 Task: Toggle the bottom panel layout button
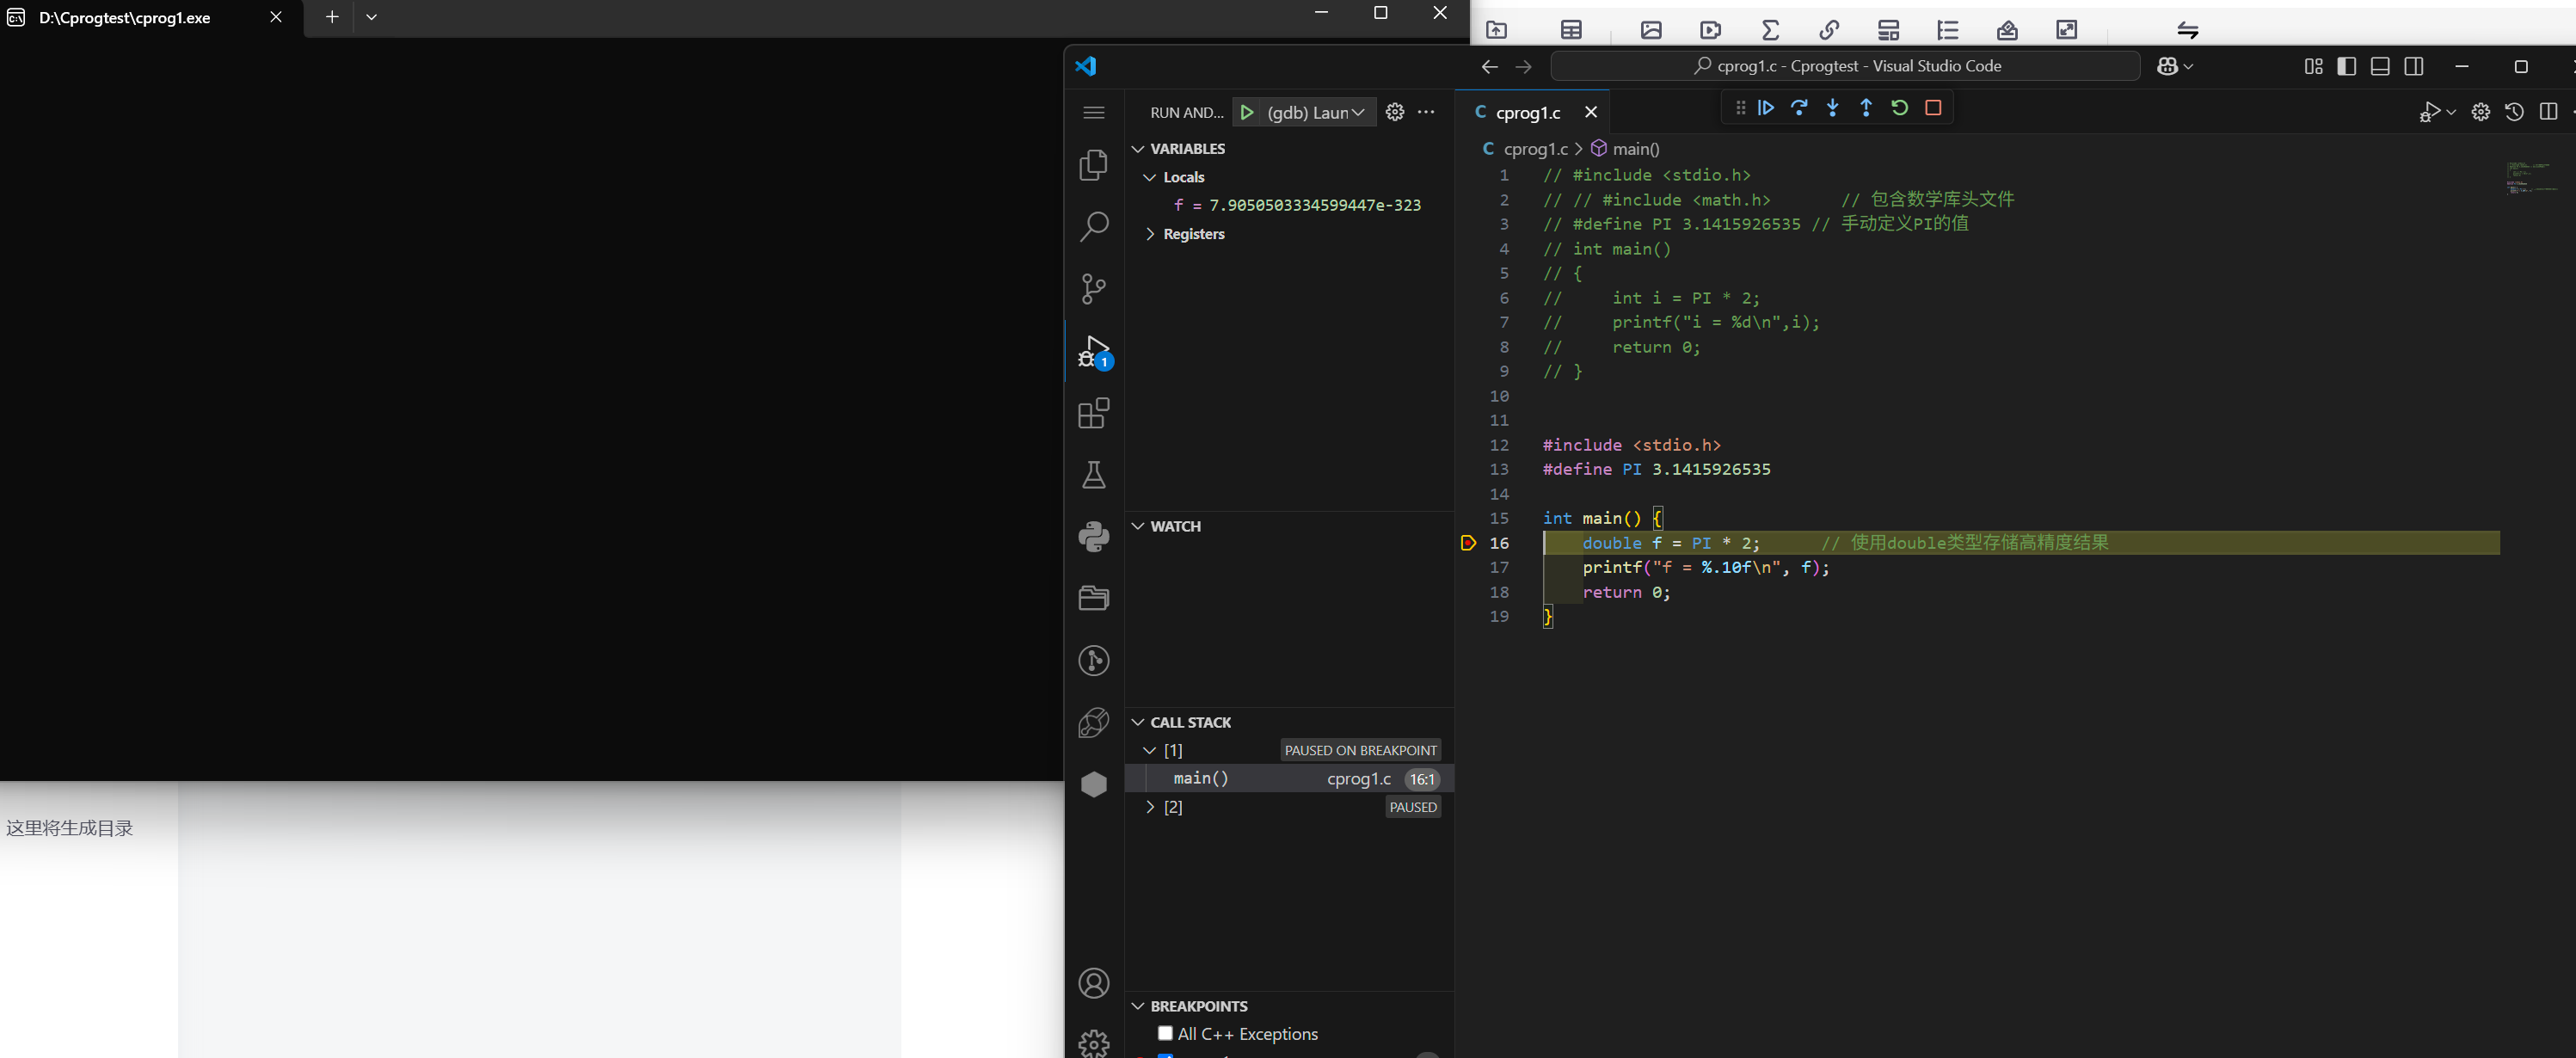pyautogui.click(x=2380, y=66)
